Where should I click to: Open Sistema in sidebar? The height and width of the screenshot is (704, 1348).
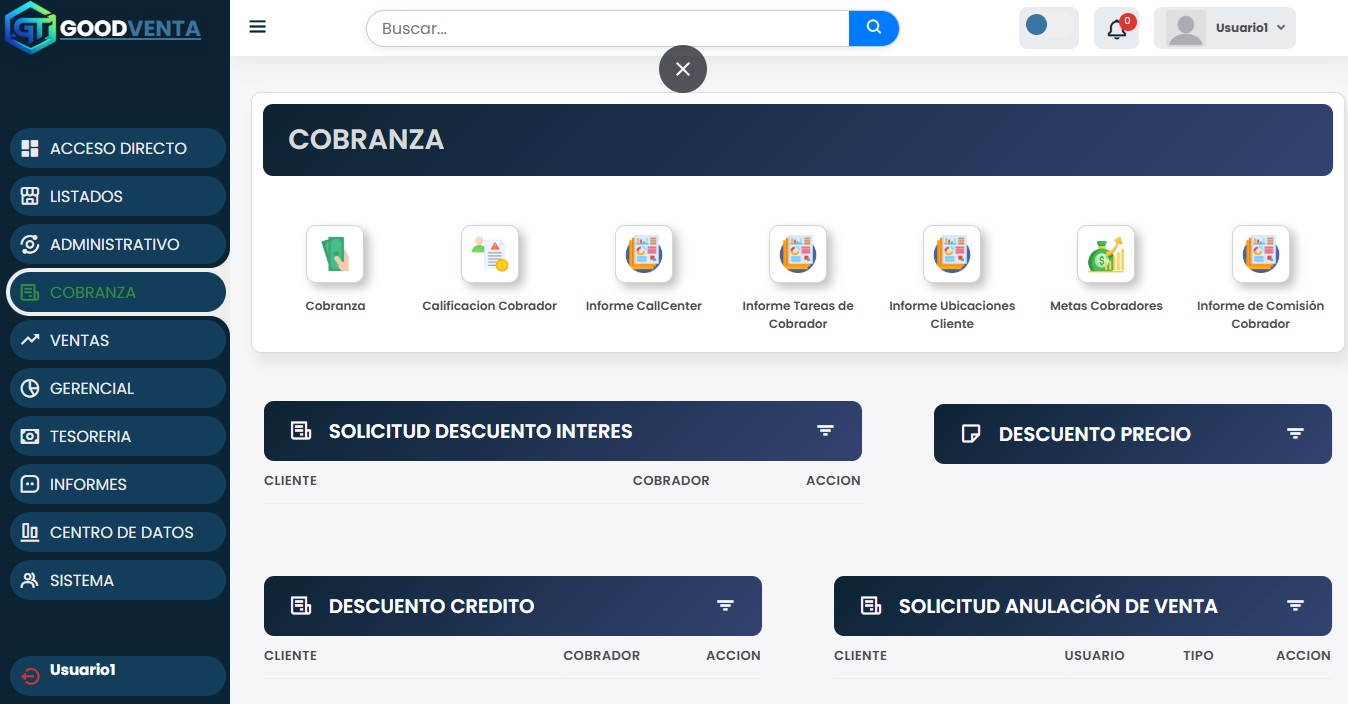pyautogui.click(x=118, y=580)
